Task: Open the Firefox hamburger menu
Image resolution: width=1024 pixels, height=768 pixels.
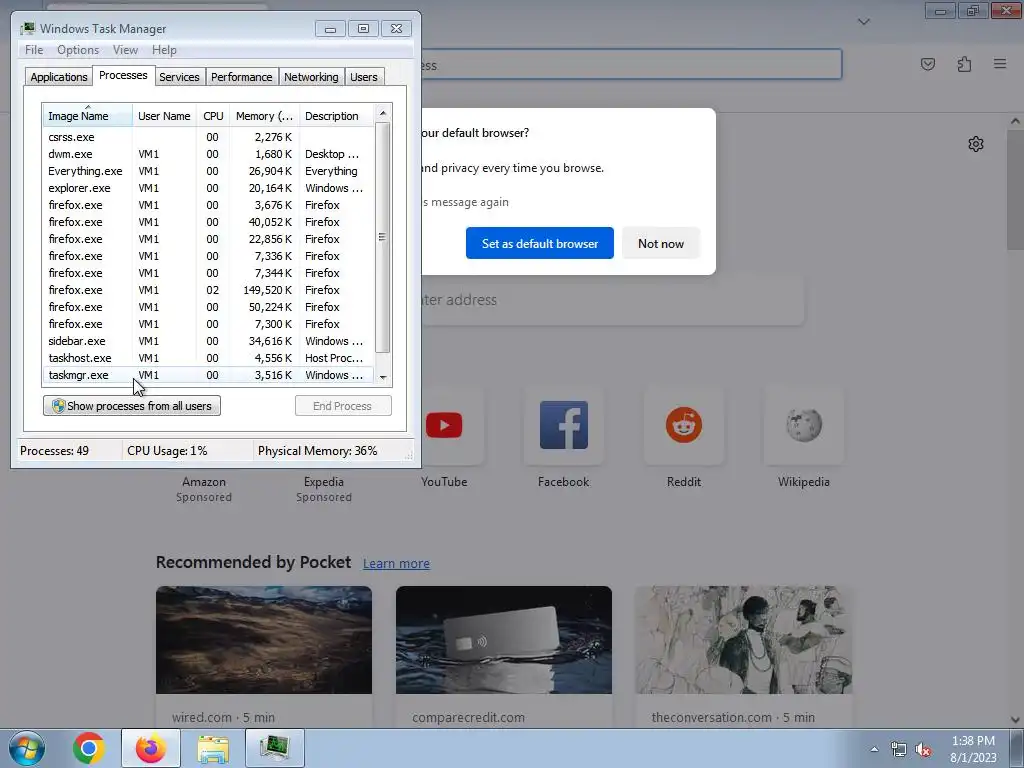Action: 1000,64
